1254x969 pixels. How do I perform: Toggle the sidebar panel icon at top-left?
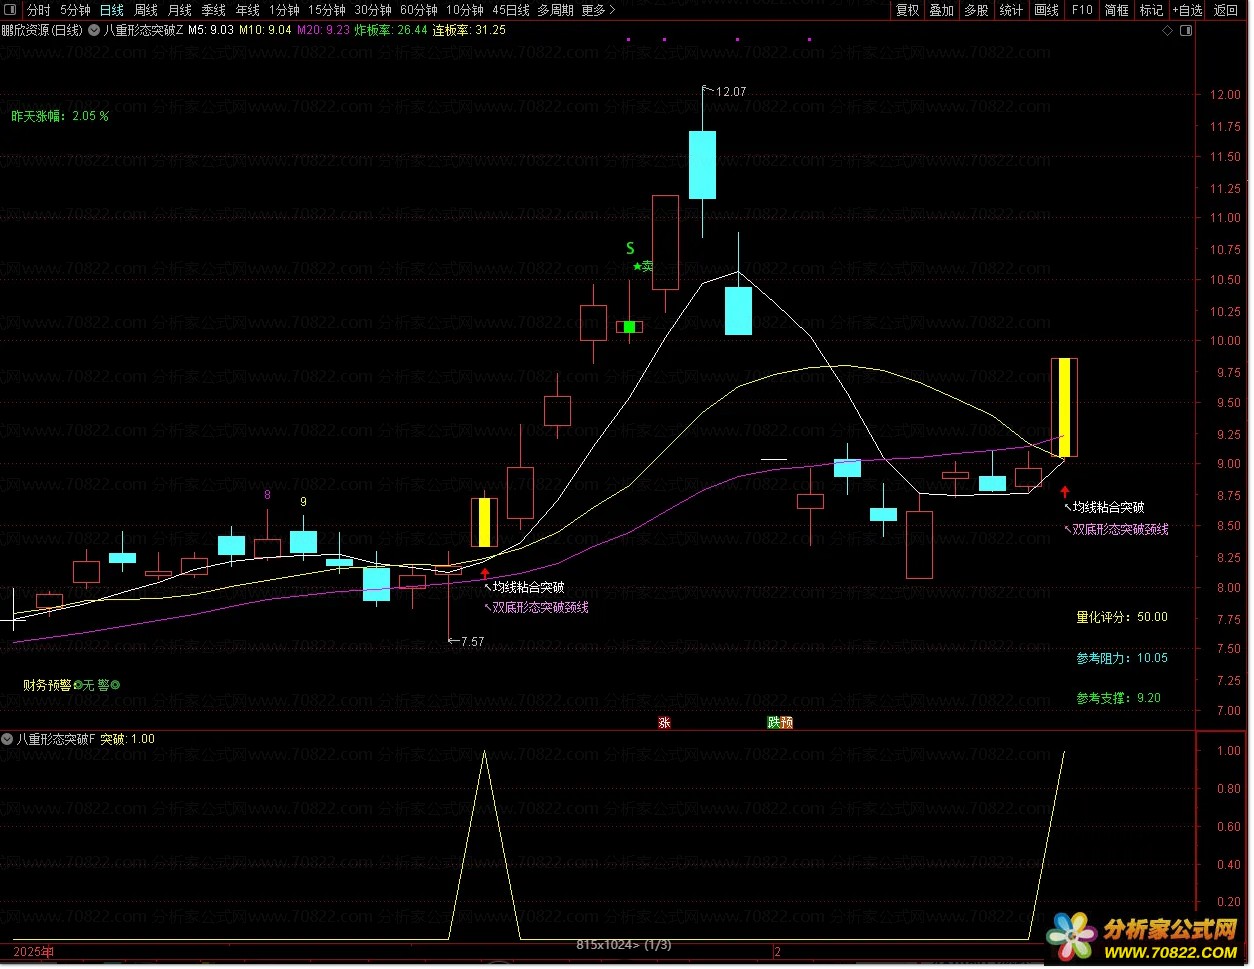click(x=11, y=10)
